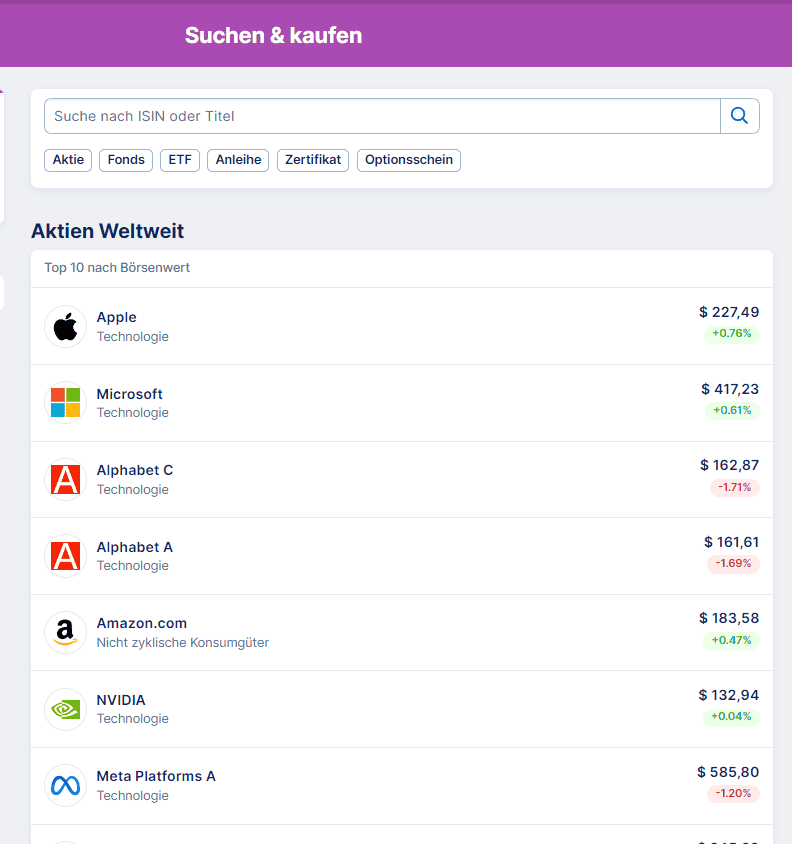Filter by ETF

[x=180, y=160]
